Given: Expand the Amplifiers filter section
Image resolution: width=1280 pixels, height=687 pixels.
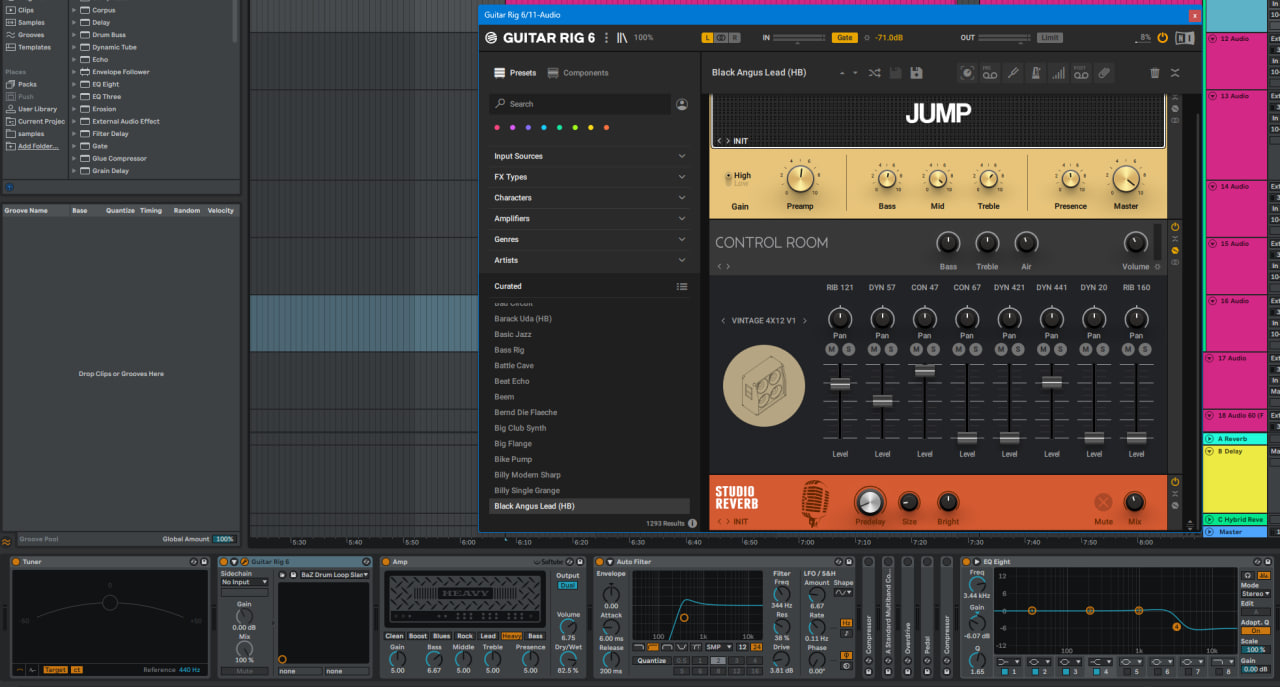Looking at the screenshot, I should click(590, 219).
